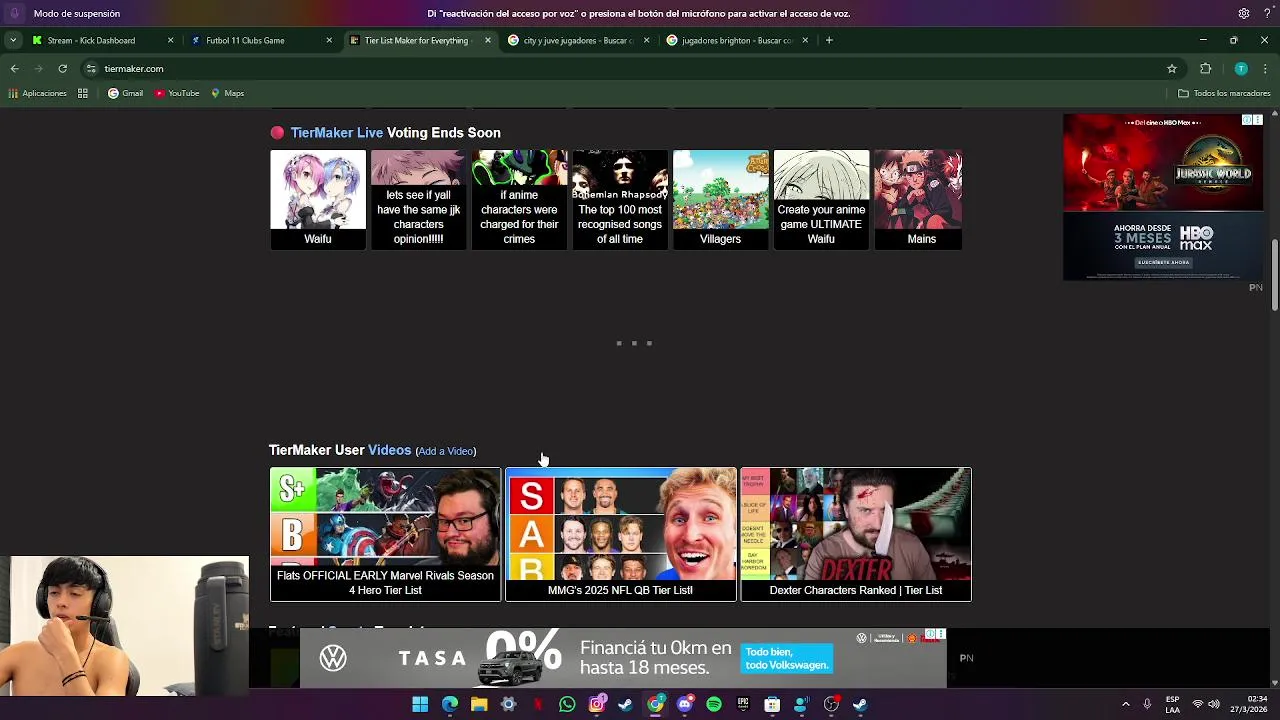Open Instagram from the taskbar
Screen dimensions: 1280x720
coord(597,705)
